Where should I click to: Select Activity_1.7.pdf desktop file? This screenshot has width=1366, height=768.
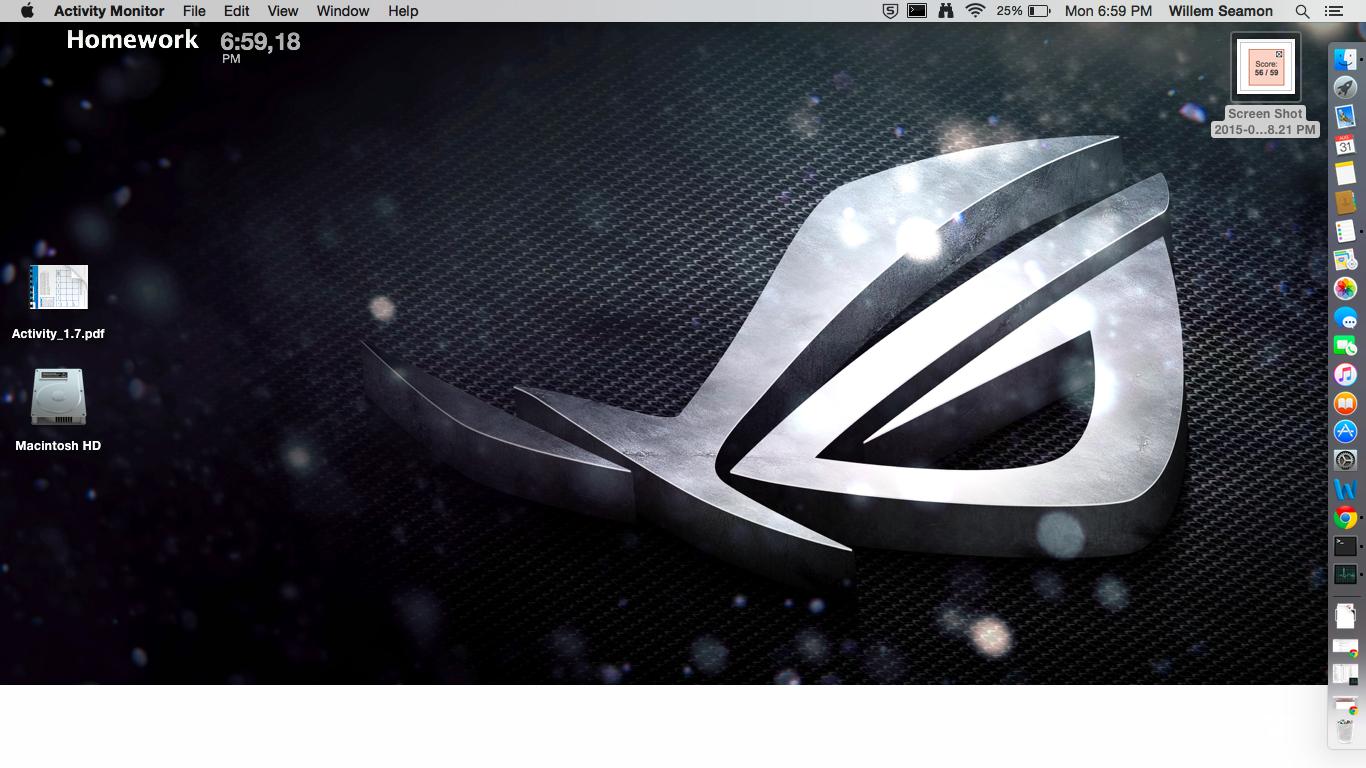coord(59,288)
